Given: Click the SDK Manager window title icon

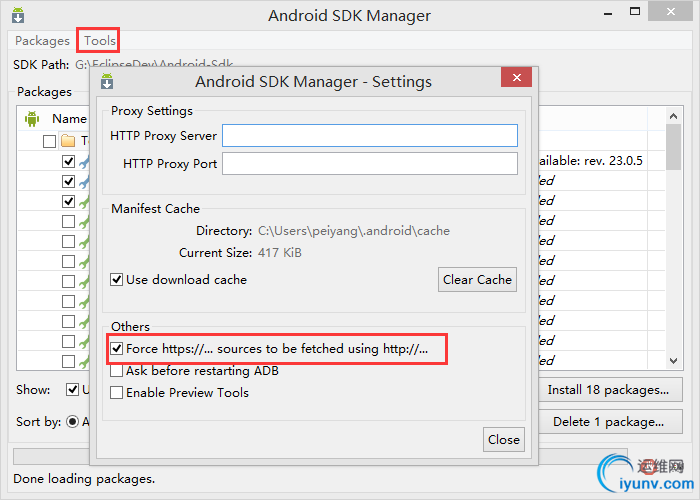Looking at the screenshot, I should (18, 15).
